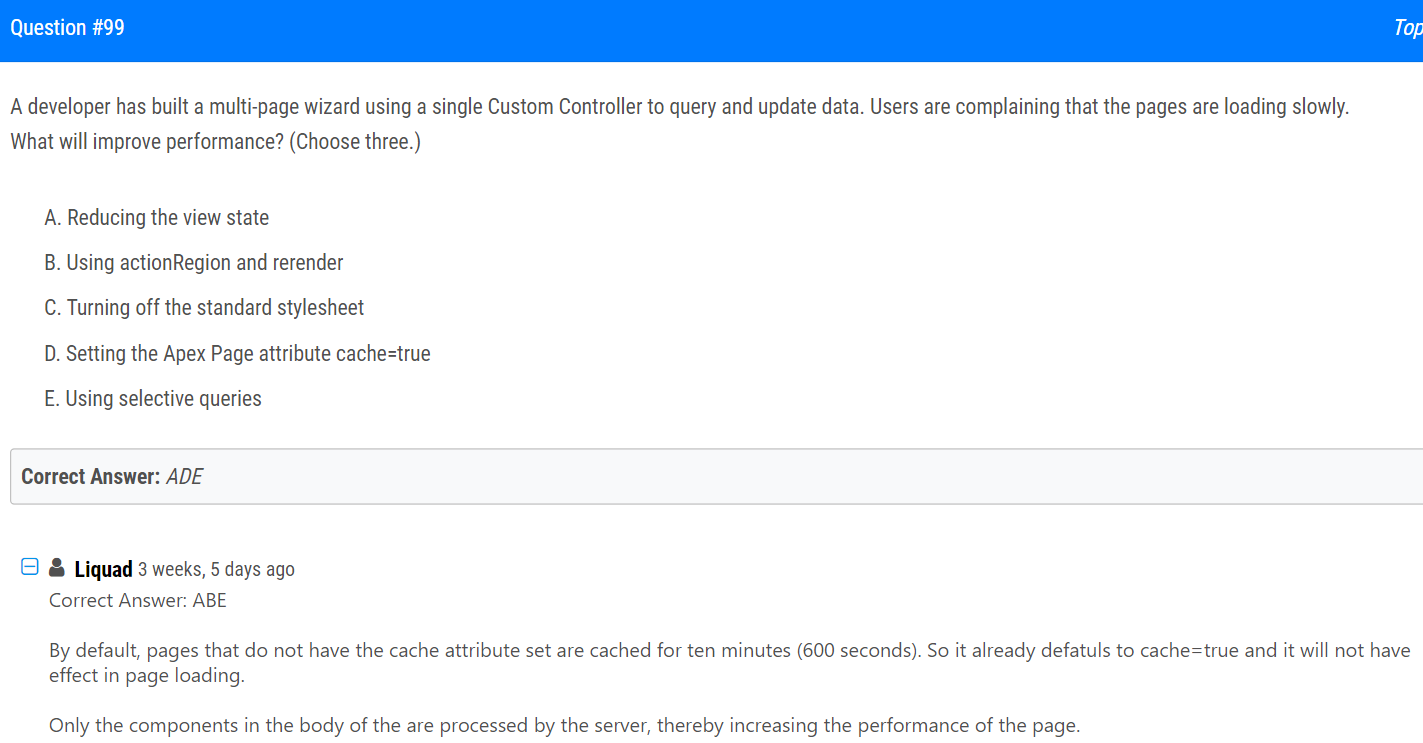Screen dimensions: 1423x743
Task: Click the 'Correct Answer: ABE' comment line
Action: click(x=138, y=600)
